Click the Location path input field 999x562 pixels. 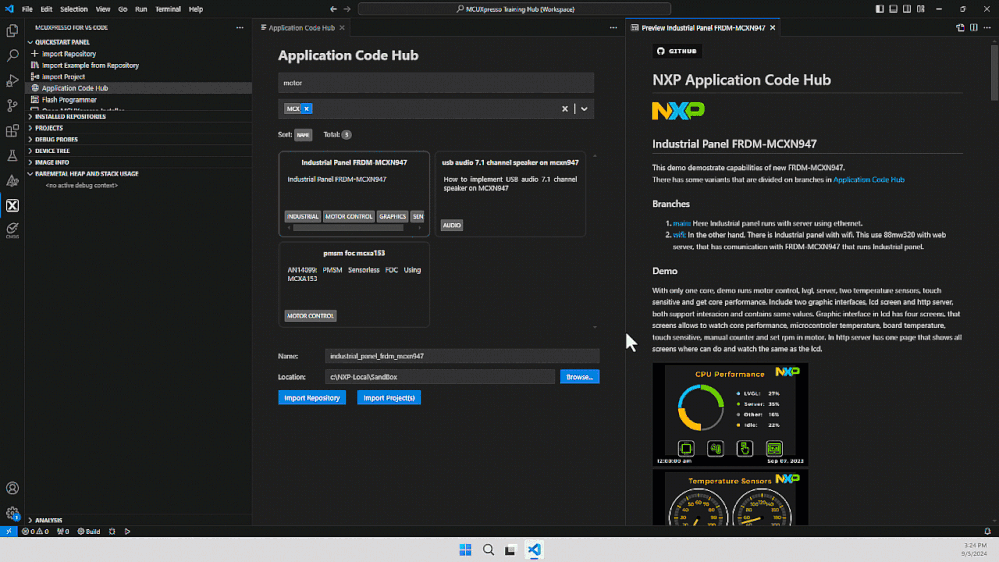[x=440, y=377]
